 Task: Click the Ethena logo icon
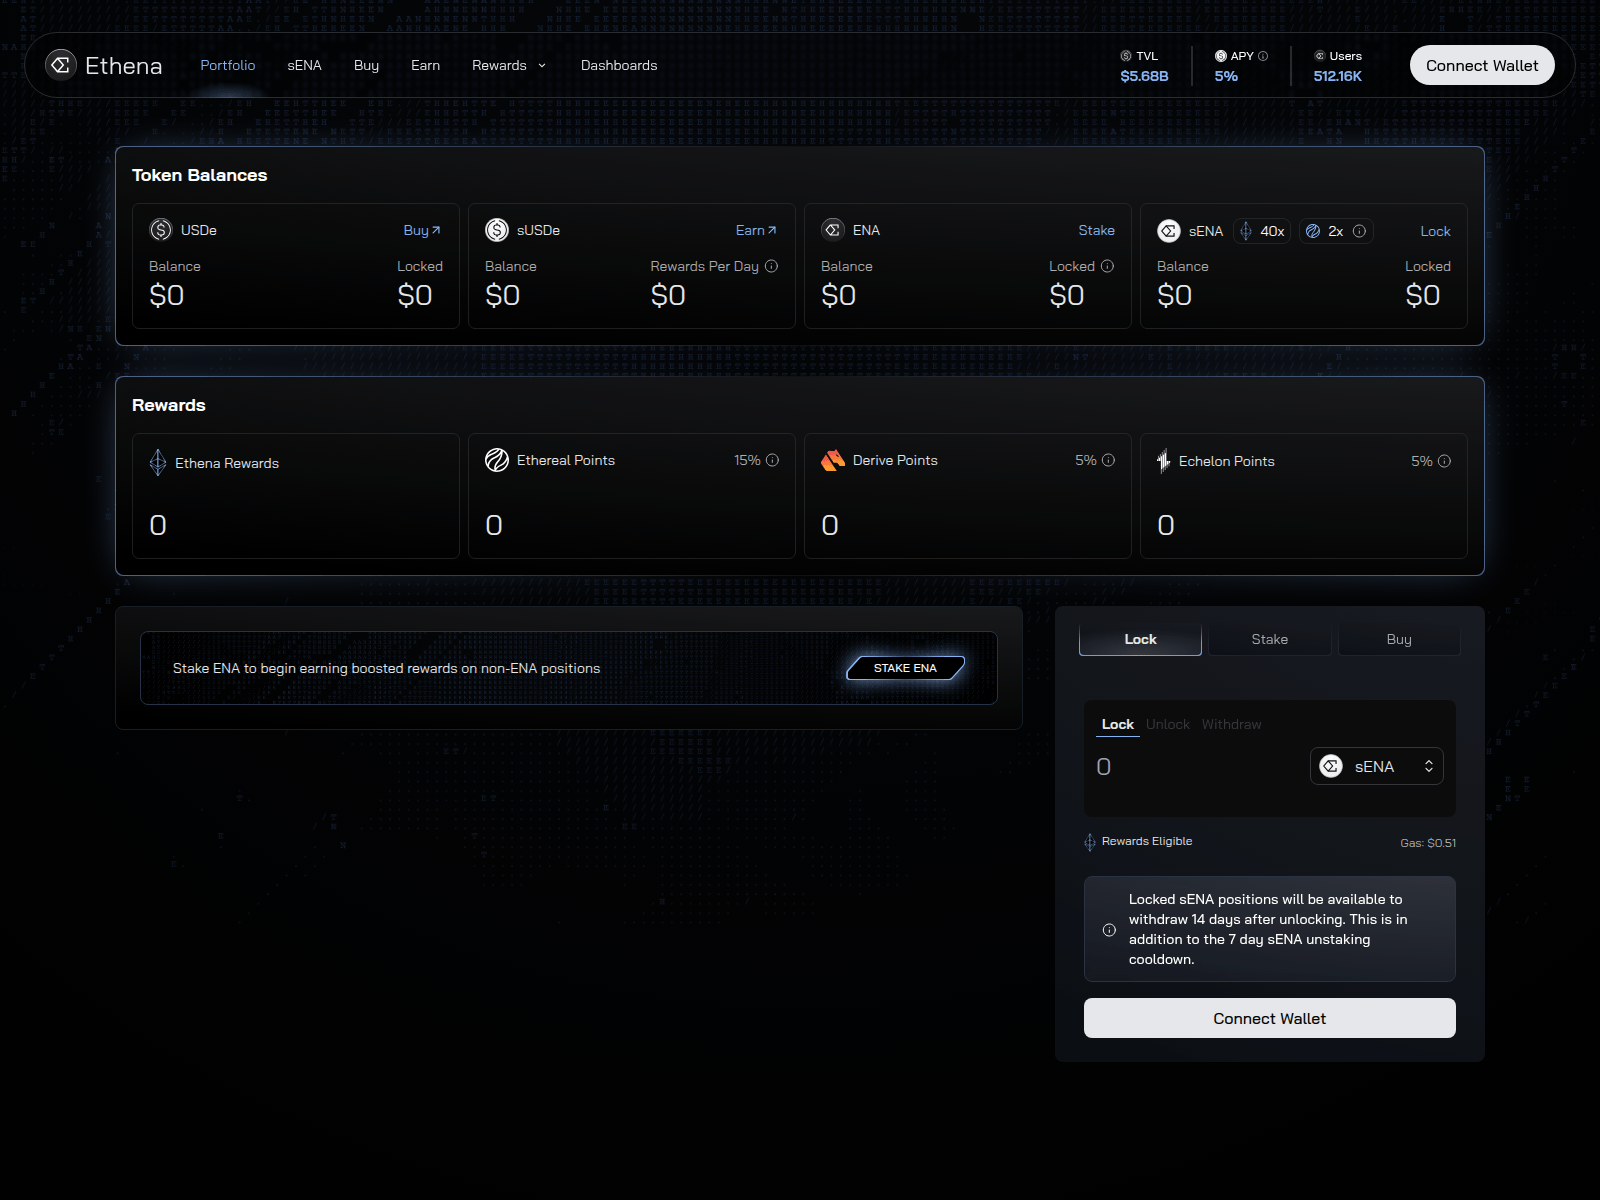pyautogui.click(x=61, y=65)
